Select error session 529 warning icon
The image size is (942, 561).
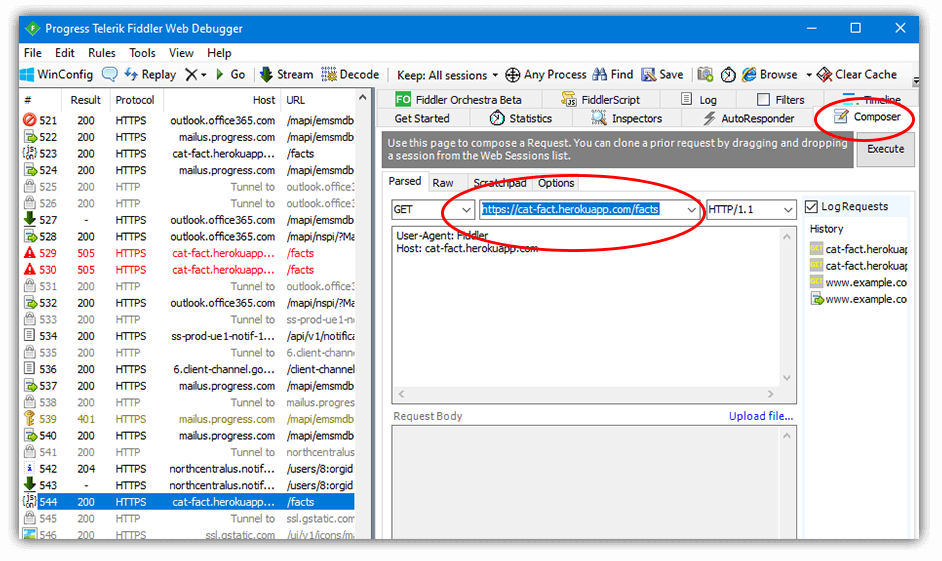coord(29,253)
